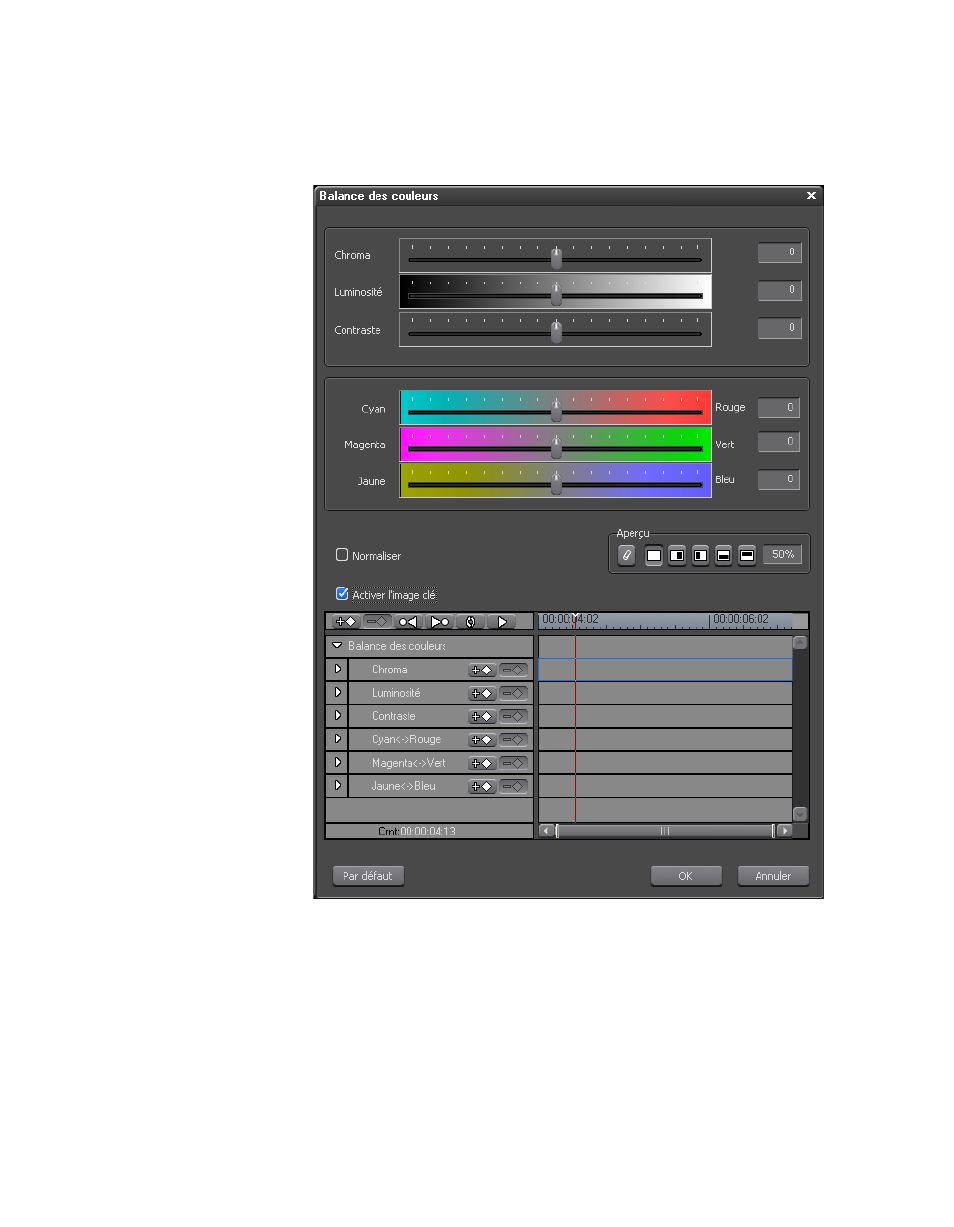Click the Luminosité slider handle
954x1227 pixels.
(557, 295)
